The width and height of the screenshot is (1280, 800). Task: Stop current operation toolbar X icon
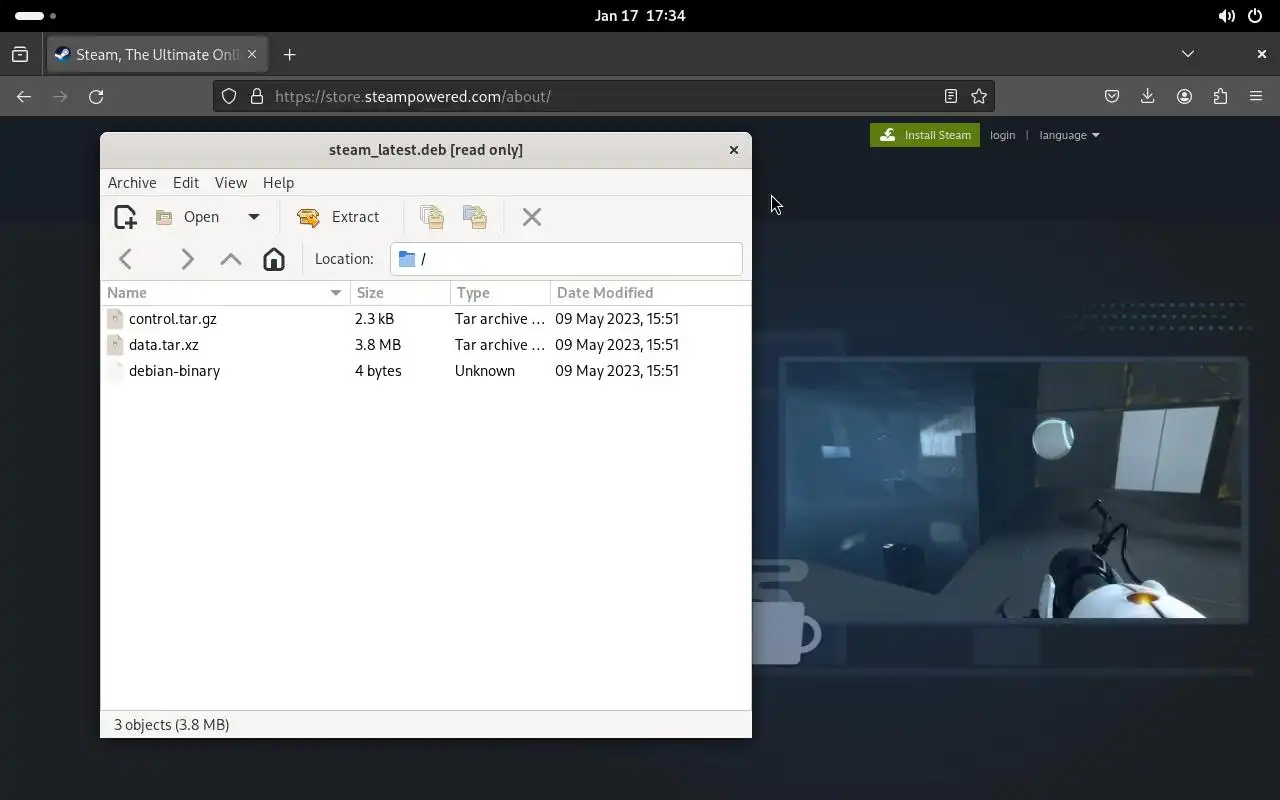tap(532, 217)
